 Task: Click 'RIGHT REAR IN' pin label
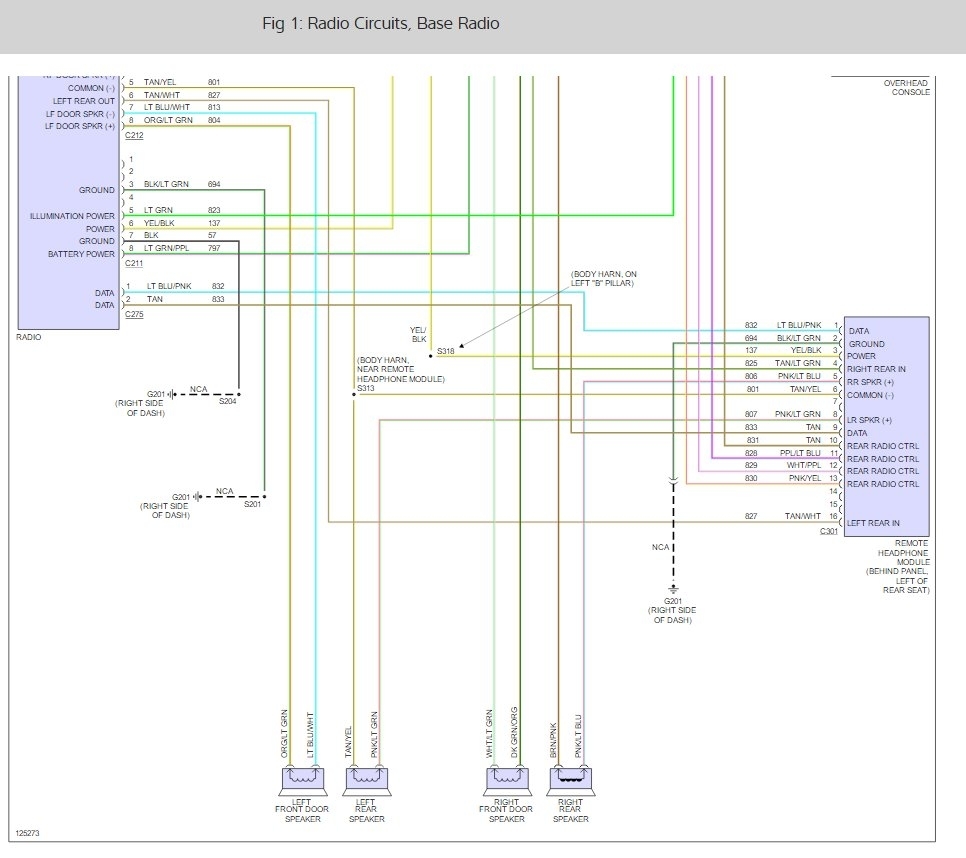[876, 369]
